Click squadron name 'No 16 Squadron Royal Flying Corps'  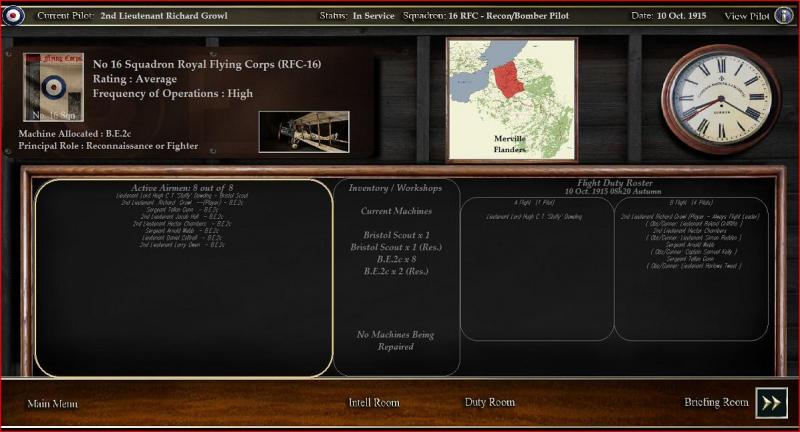click(207, 64)
